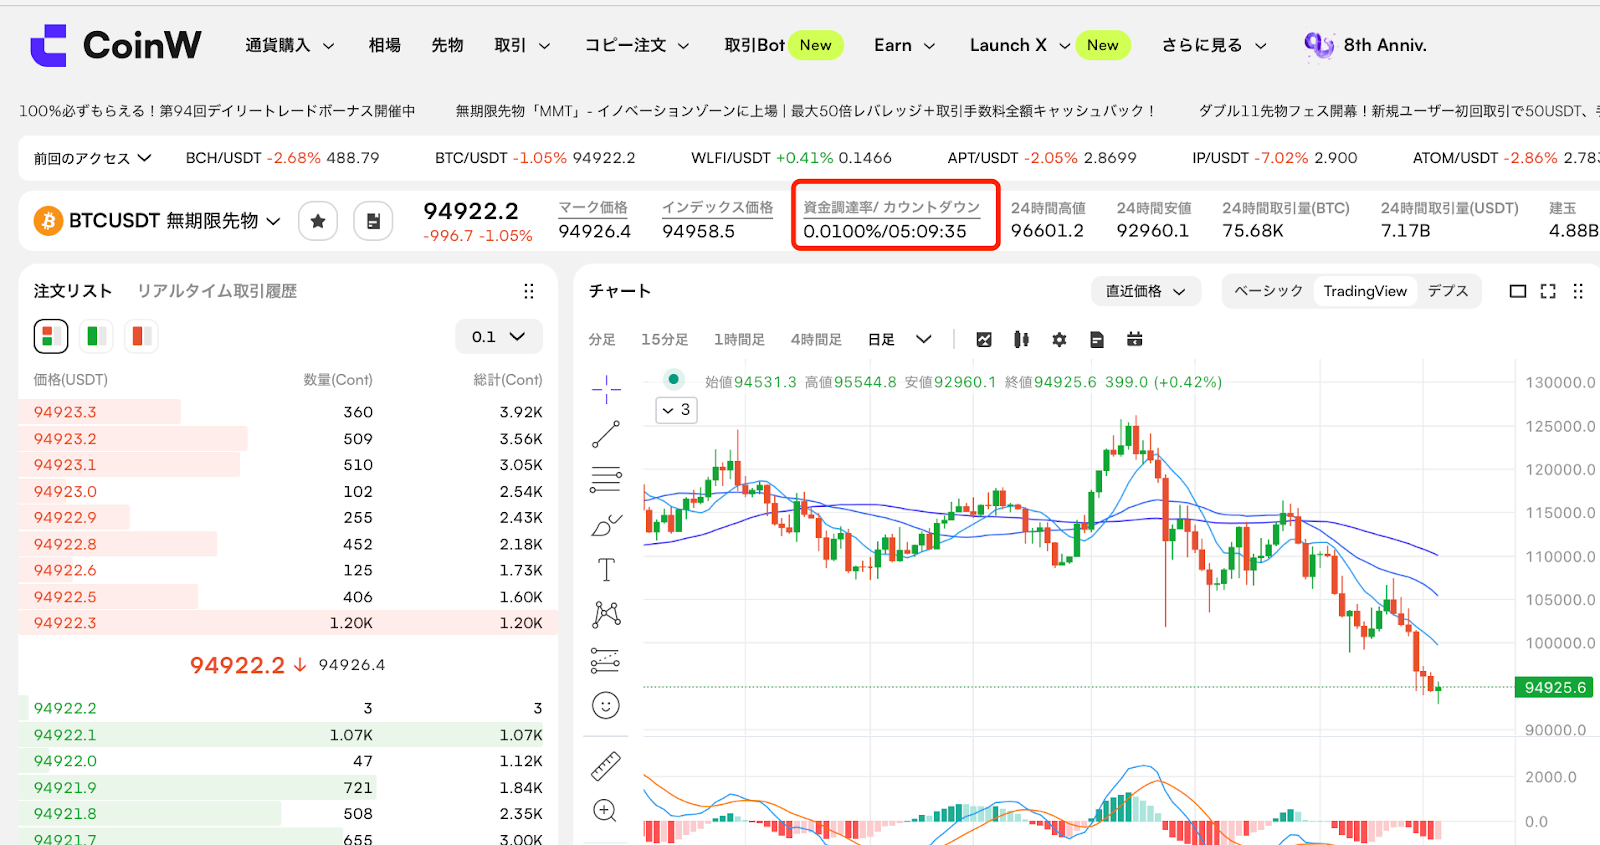This screenshot has width=1600, height=845.
Task: Select the pattern drawing tool
Action: 606,614
